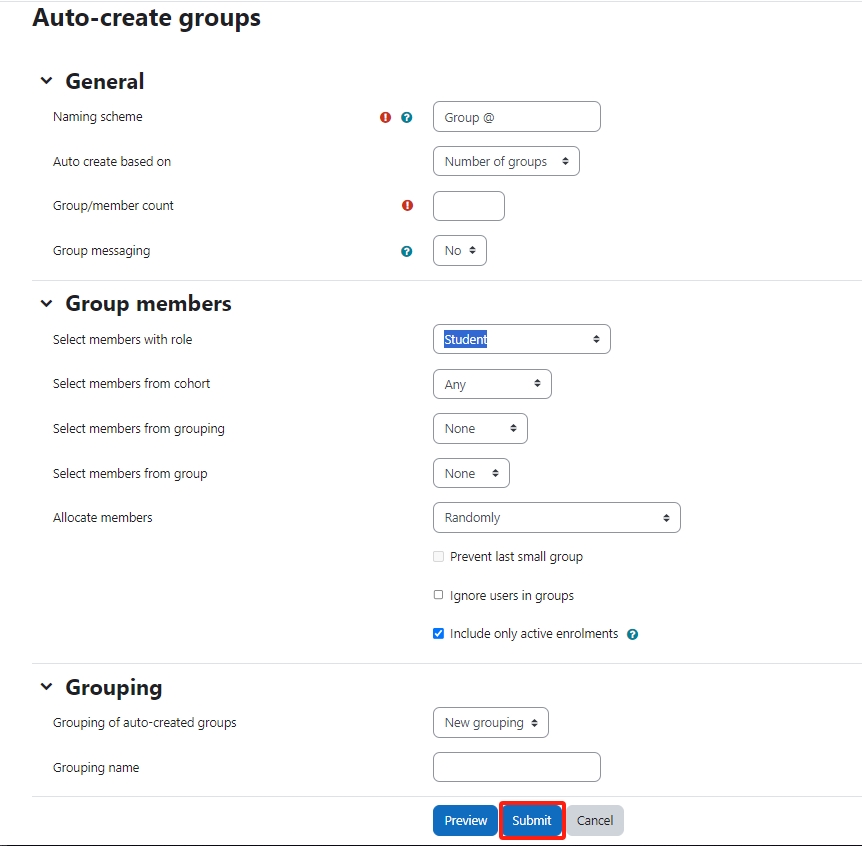
Task: Open the Grouping of auto-created groups dropdown
Action: click(490, 722)
